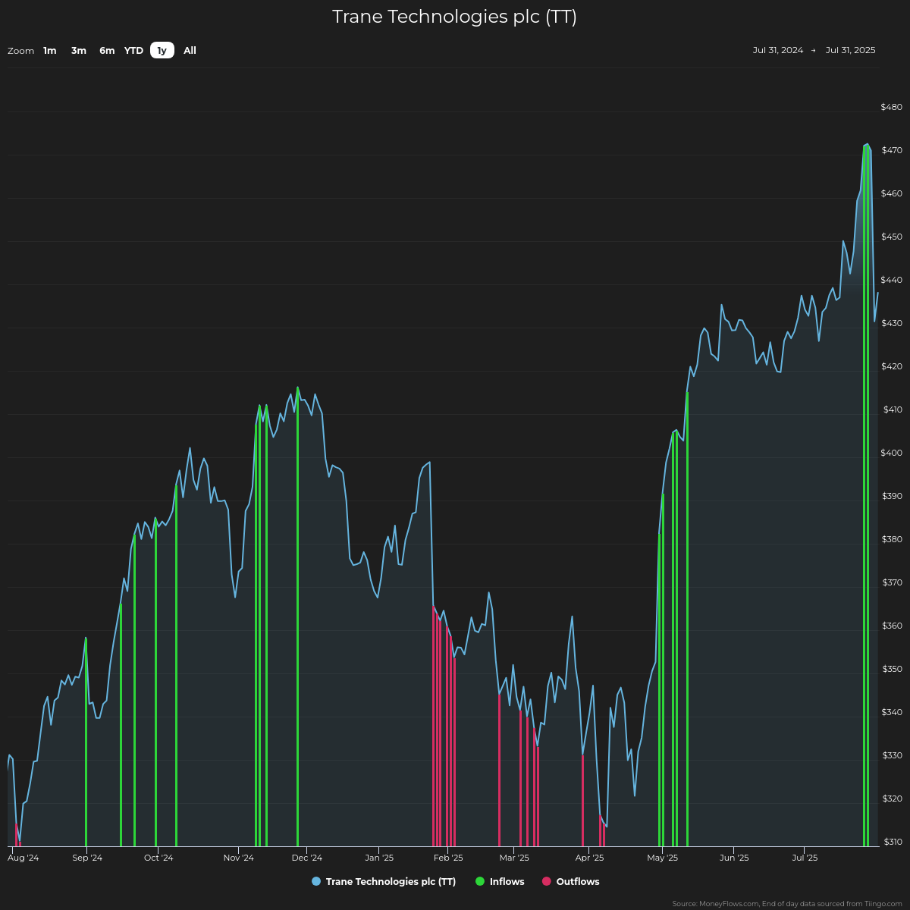Click the chart title Trane Technologies plc (TT)

454,17
